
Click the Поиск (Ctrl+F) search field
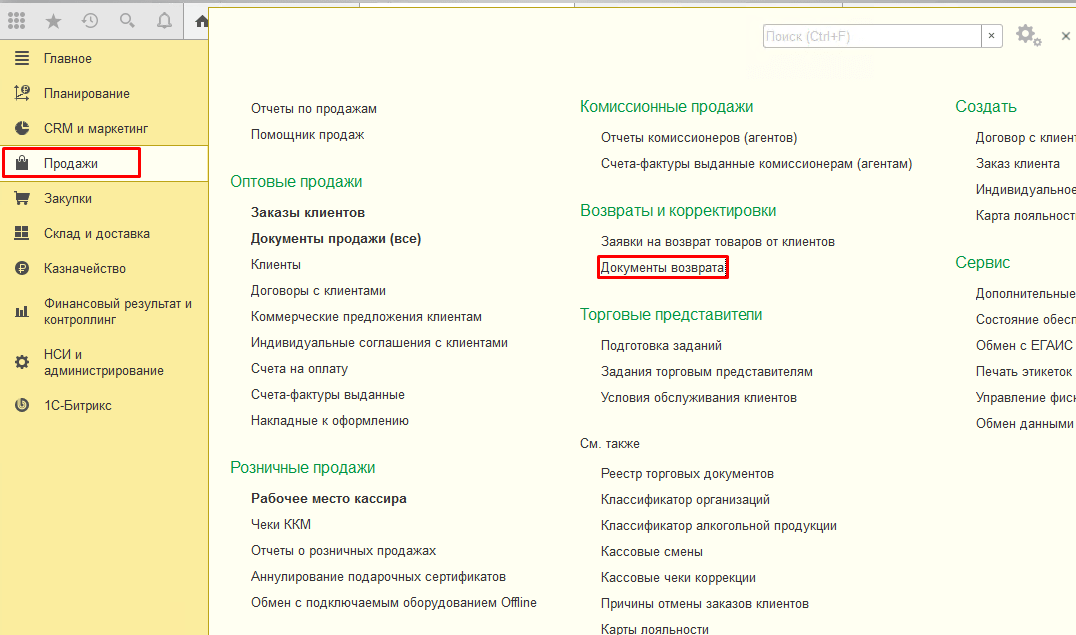pyautogui.click(x=872, y=36)
